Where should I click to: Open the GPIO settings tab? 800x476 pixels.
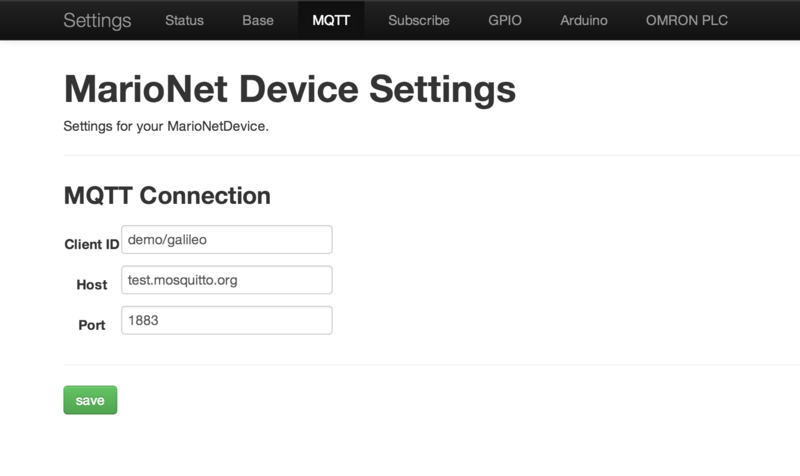pos(505,20)
